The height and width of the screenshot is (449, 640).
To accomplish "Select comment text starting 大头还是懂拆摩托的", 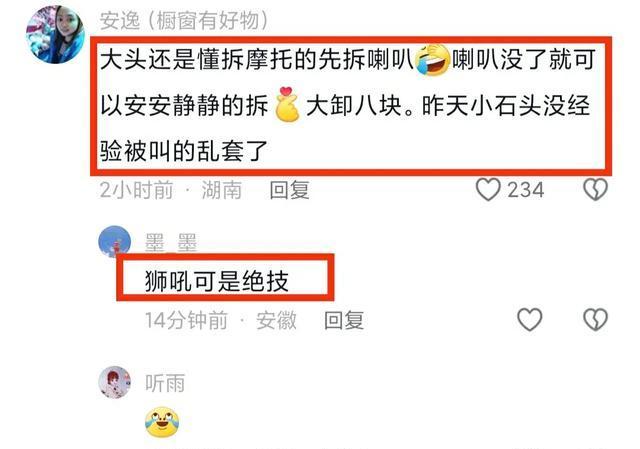I will coord(347,105).
